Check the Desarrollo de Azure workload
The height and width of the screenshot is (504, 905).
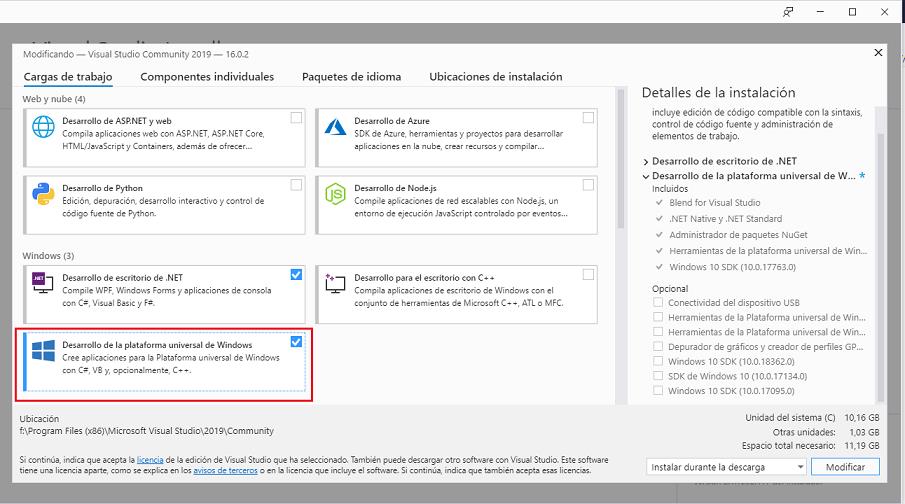click(588, 118)
